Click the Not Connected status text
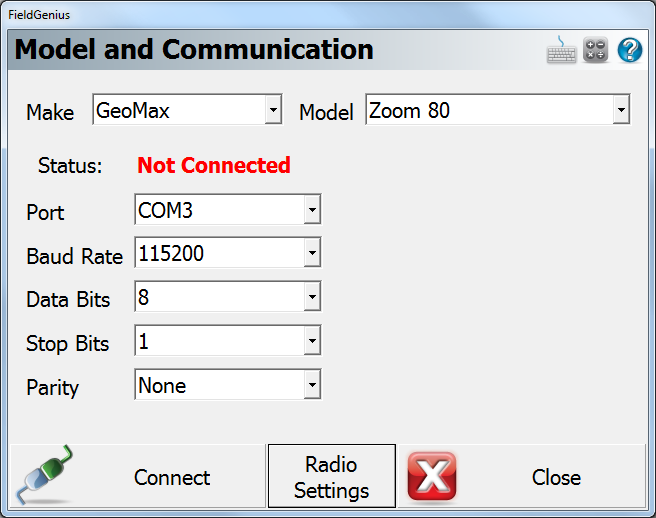Viewport: 656px width, 518px height. click(x=214, y=166)
